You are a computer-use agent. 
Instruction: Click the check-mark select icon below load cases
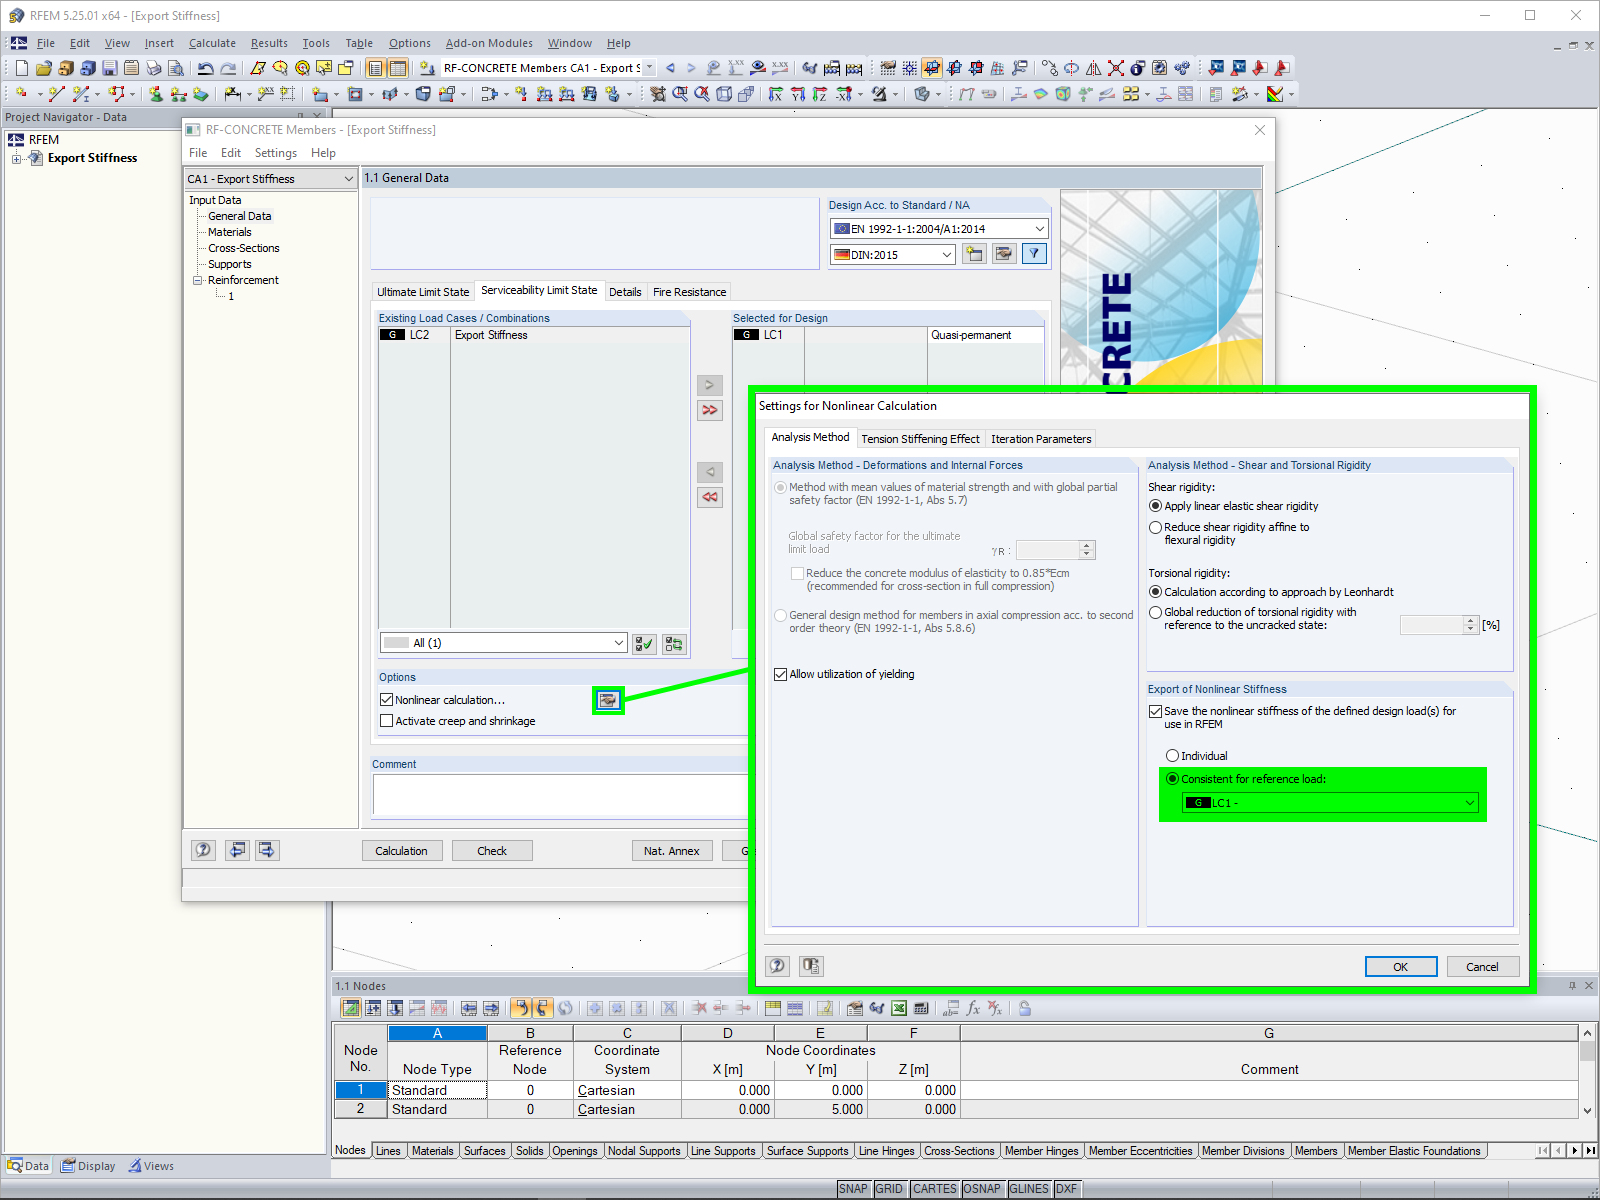645,644
